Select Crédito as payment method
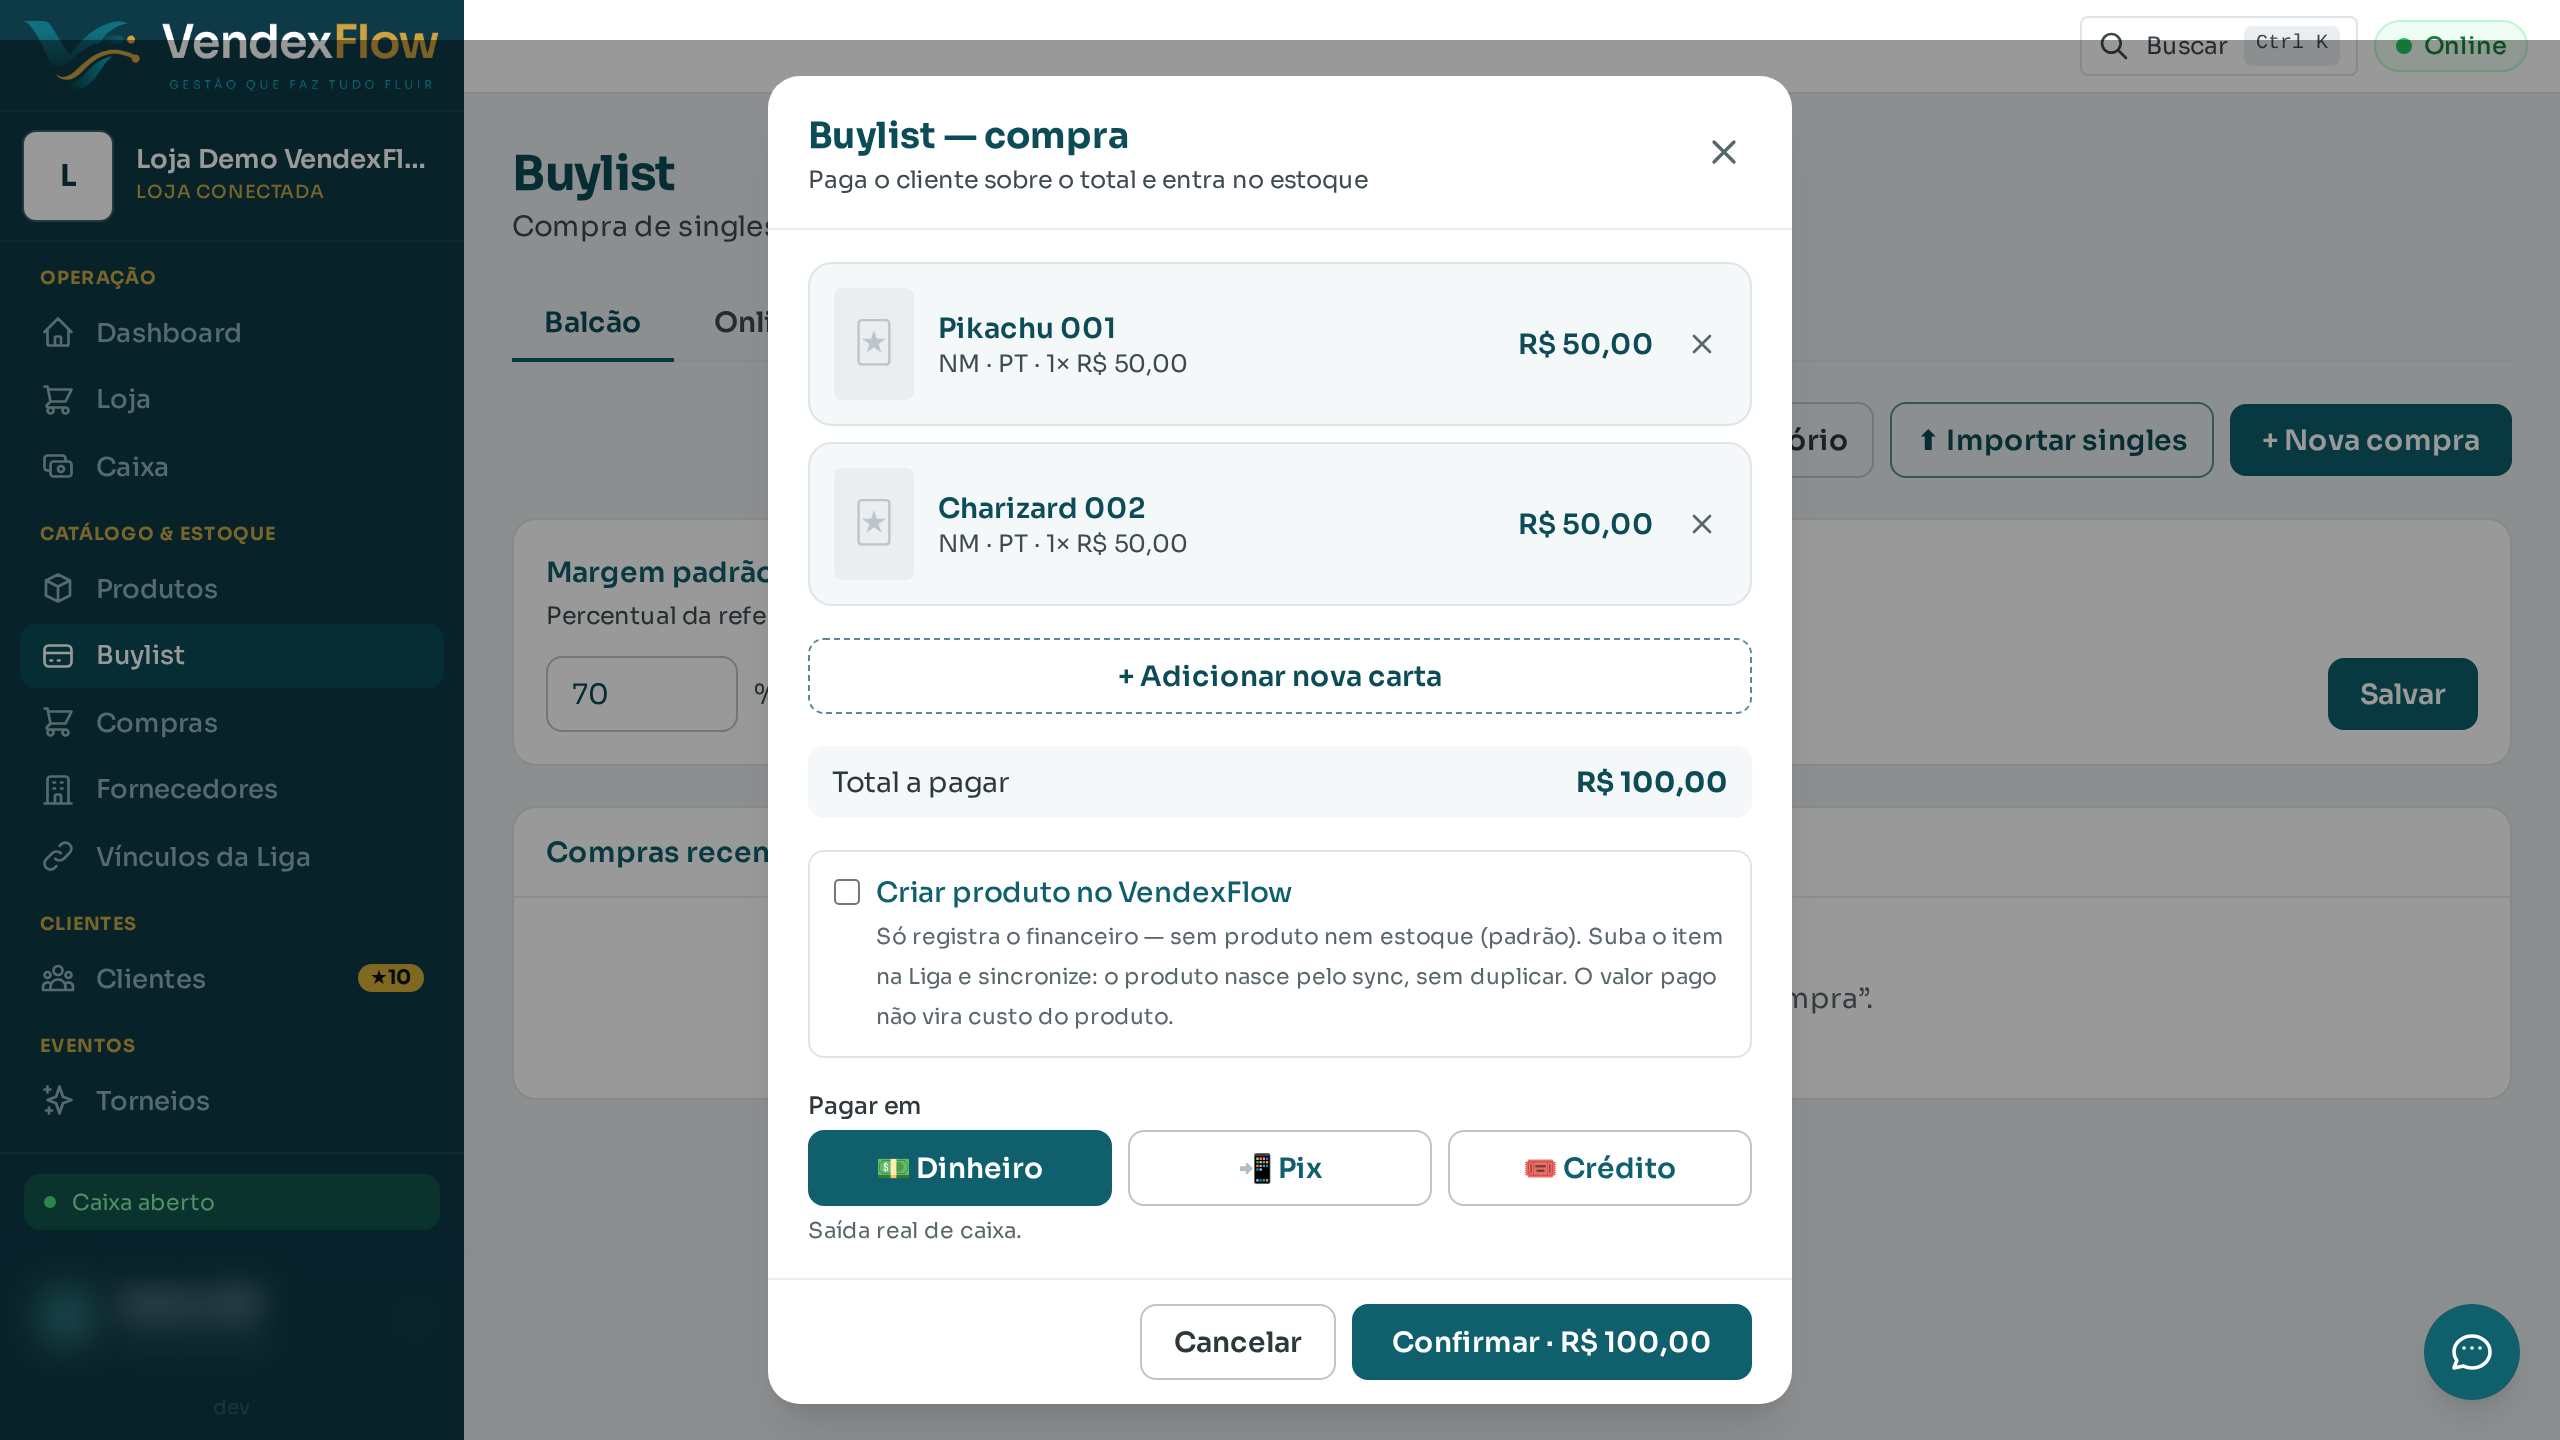Viewport: 2560px width, 1440px height. [1599, 1168]
